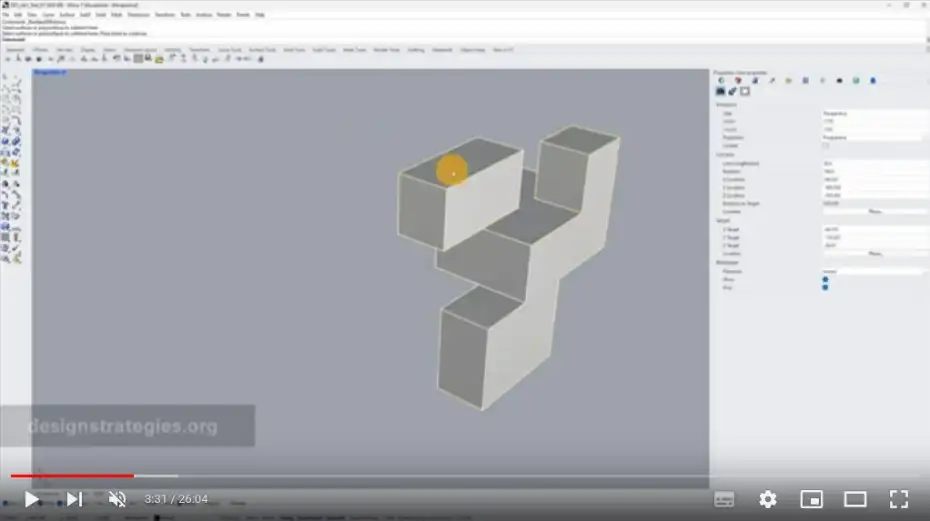The height and width of the screenshot is (521, 930).
Task: Toggle video subtitles
Action: (x=724, y=499)
